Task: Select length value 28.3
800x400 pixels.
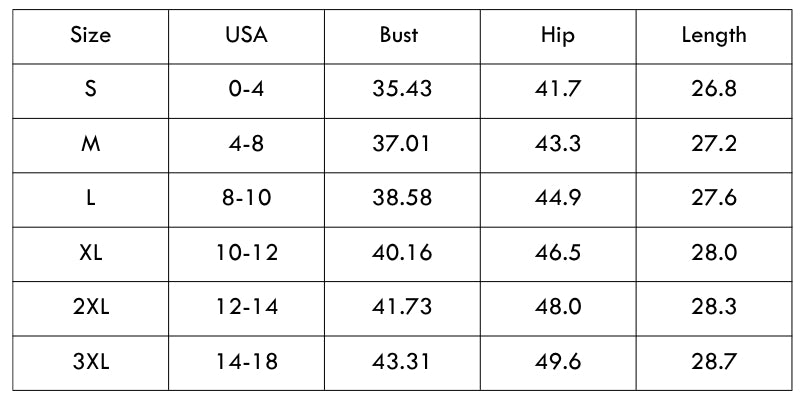Action: point(714,306)
